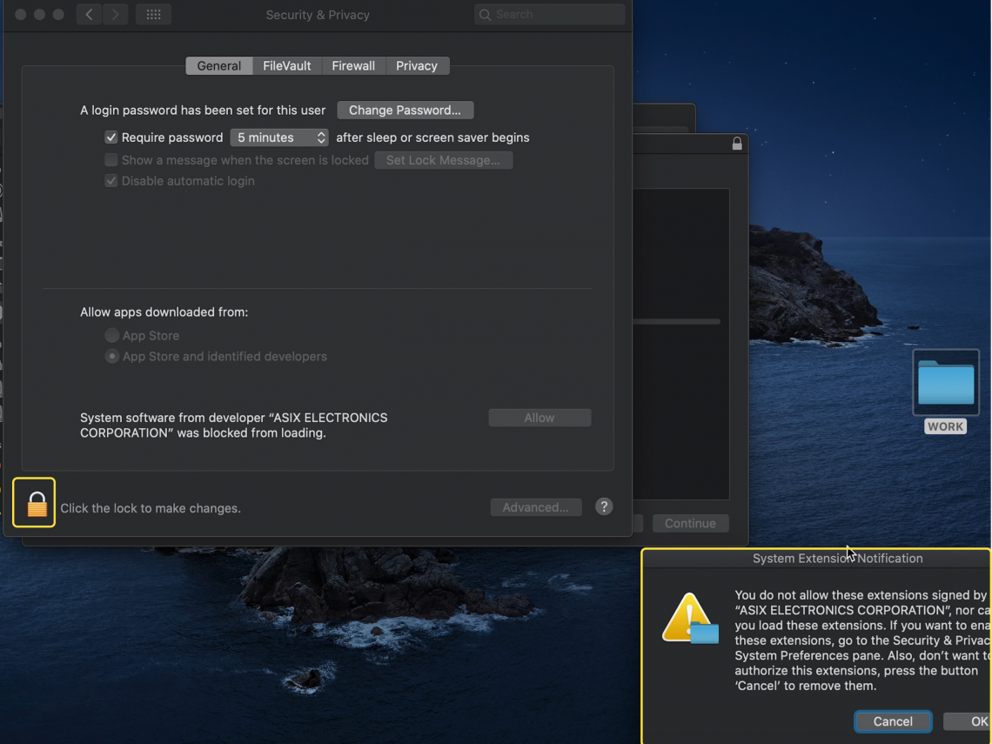Enable showing a message when screen is locked
Viewport: 992px width, 744px height.
(x=111, y=160)
